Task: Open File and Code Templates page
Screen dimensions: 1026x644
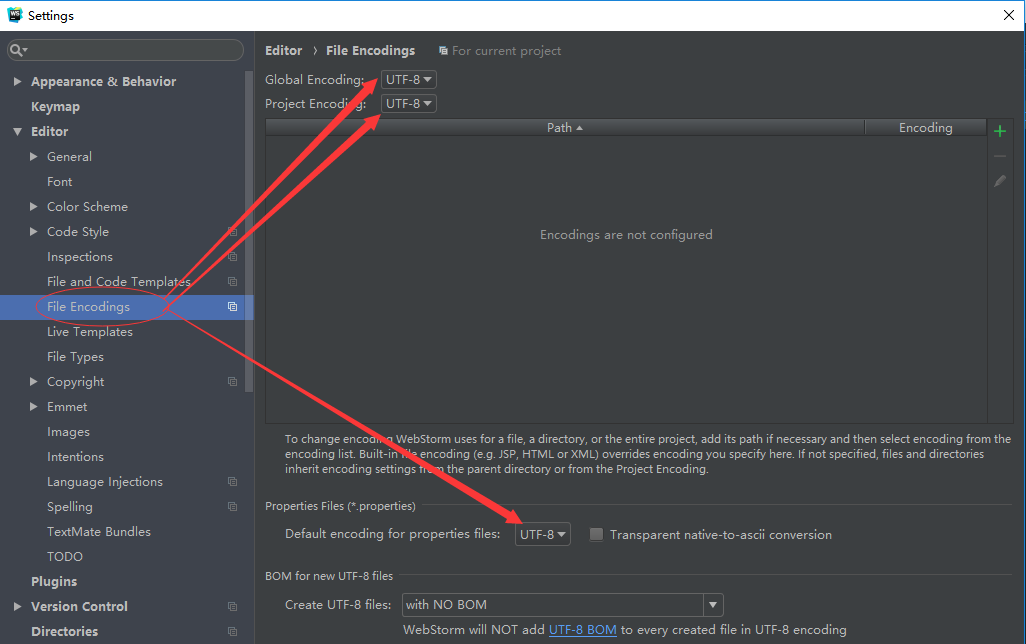Action: coord(118,281)
